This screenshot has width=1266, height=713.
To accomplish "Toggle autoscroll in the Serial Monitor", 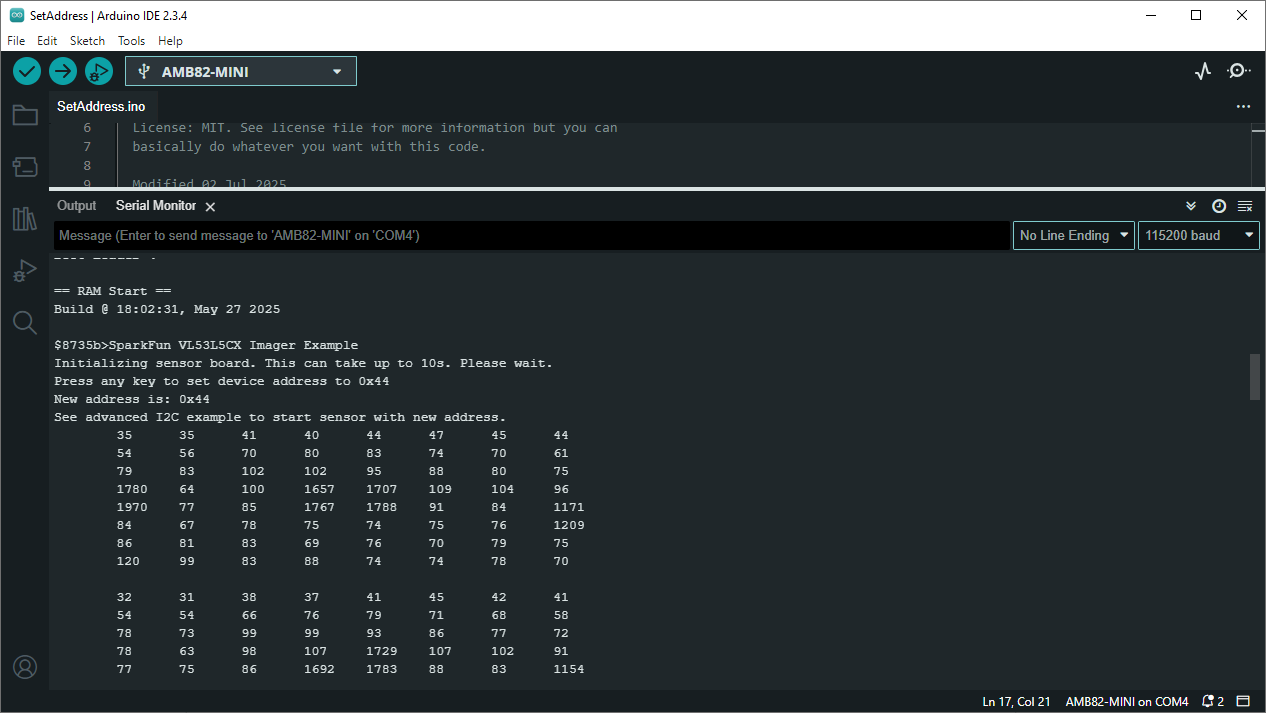I will click(1191, 206).
